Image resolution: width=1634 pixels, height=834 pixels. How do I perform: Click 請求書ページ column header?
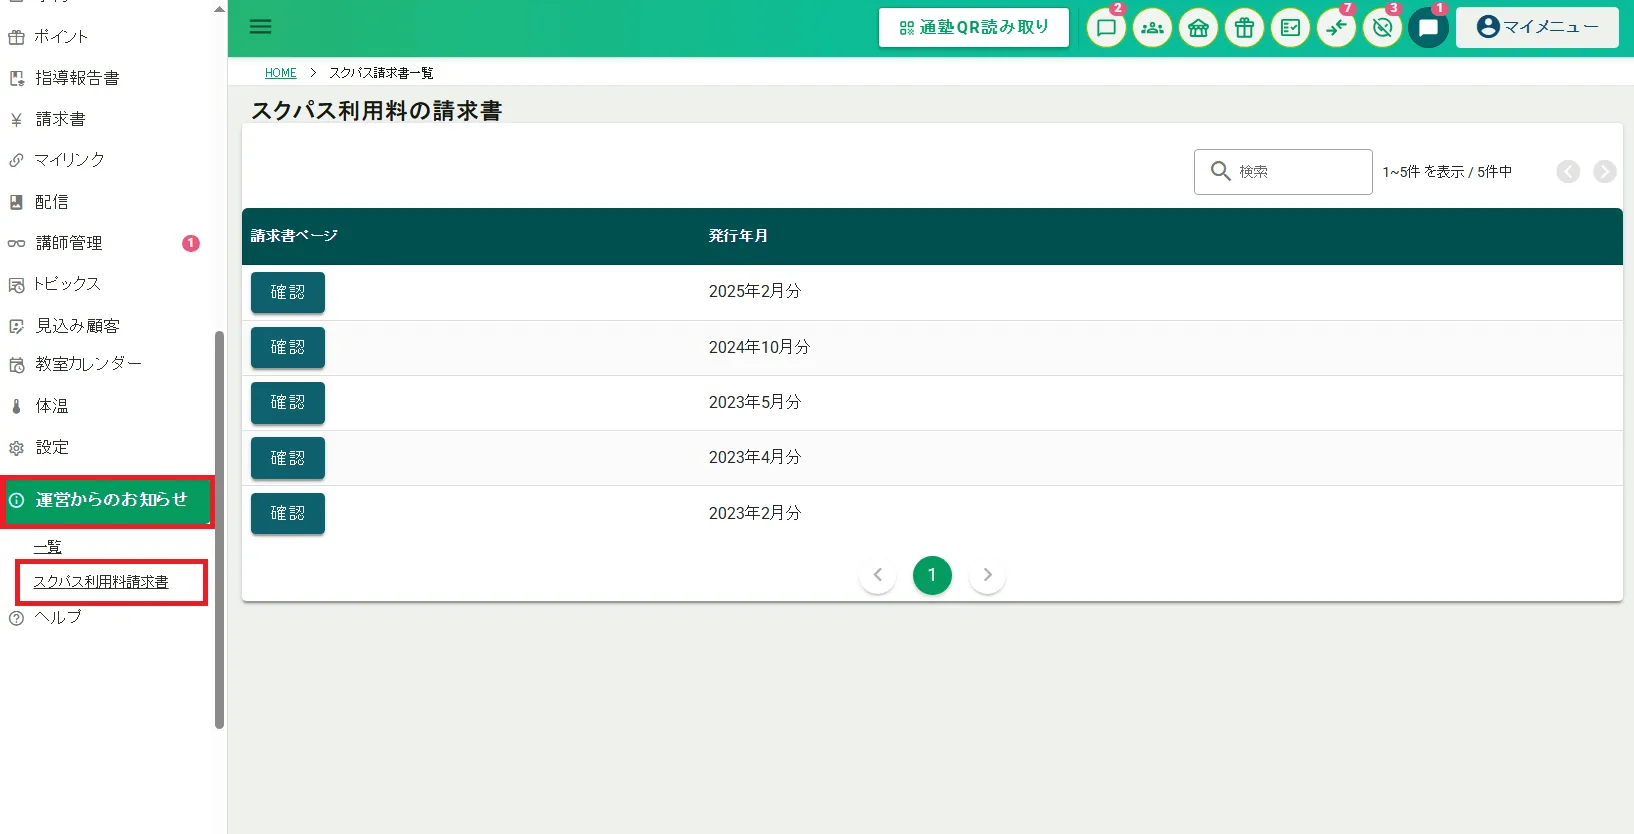pos(294,236)
